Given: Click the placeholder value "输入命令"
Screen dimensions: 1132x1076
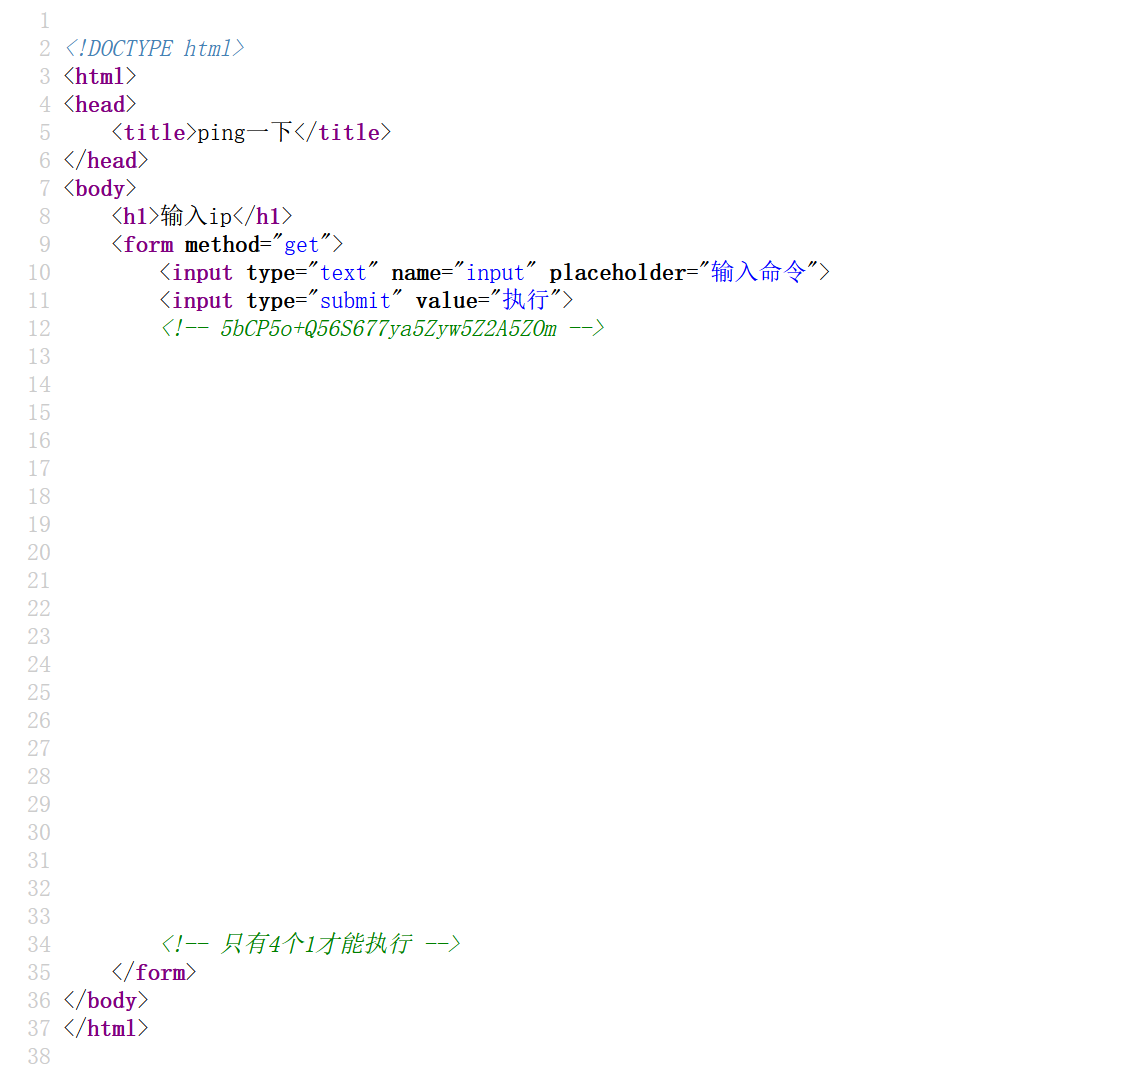Looking at the screenshot, I should tap(758, 272).
